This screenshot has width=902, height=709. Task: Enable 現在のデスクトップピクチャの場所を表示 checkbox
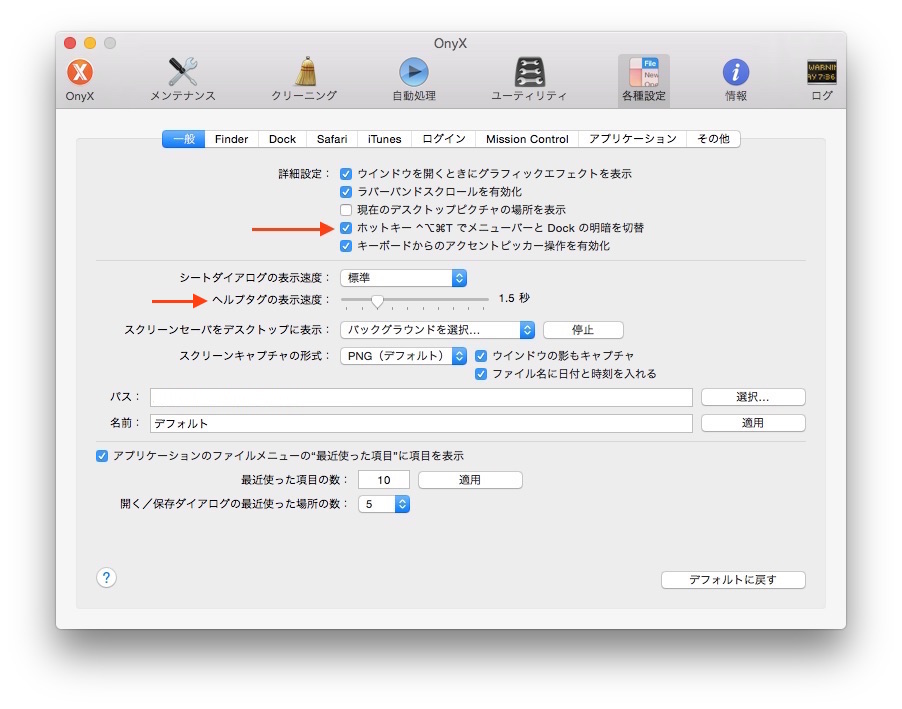coord(346,209)
